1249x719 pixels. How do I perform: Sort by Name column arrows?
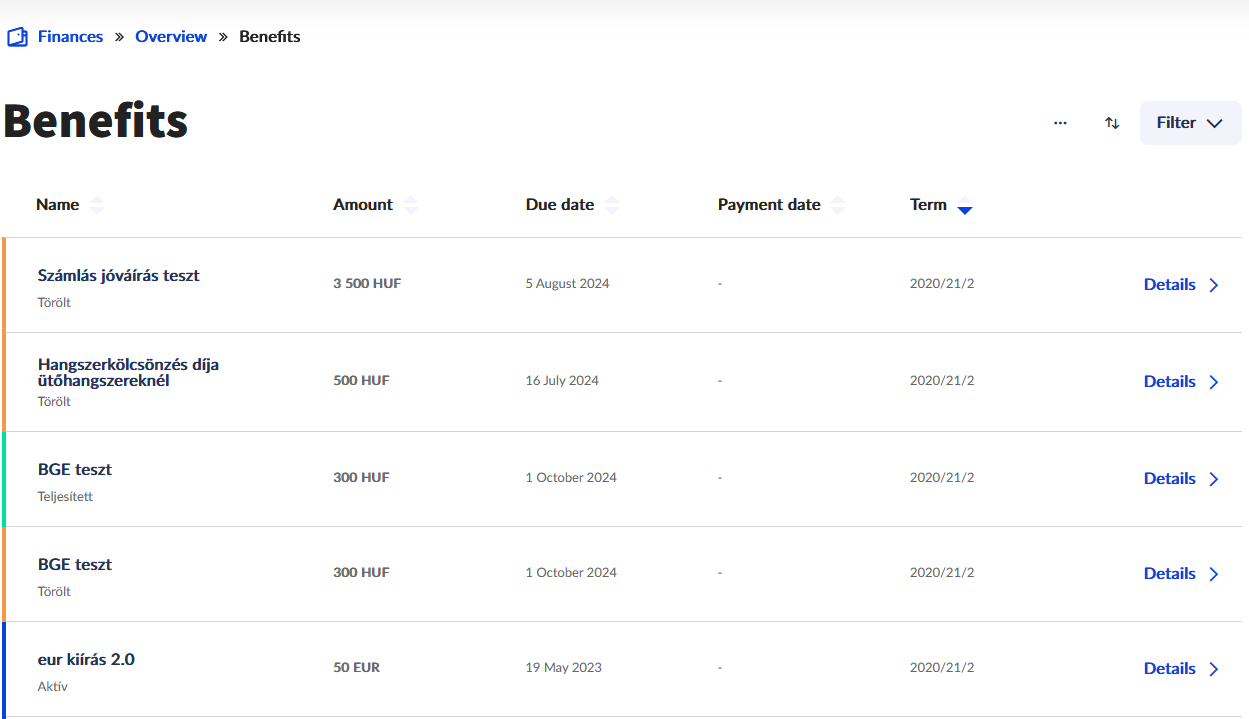coord(96,205)
